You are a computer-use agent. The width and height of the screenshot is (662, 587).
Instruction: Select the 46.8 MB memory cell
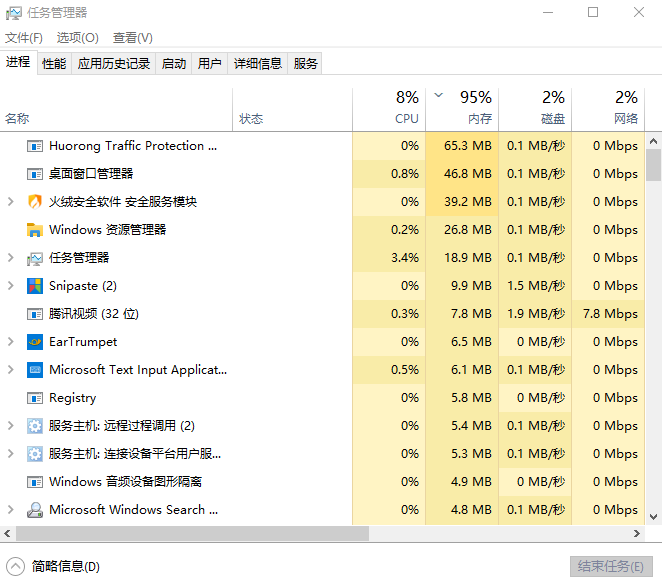click(x=462, y=174)
